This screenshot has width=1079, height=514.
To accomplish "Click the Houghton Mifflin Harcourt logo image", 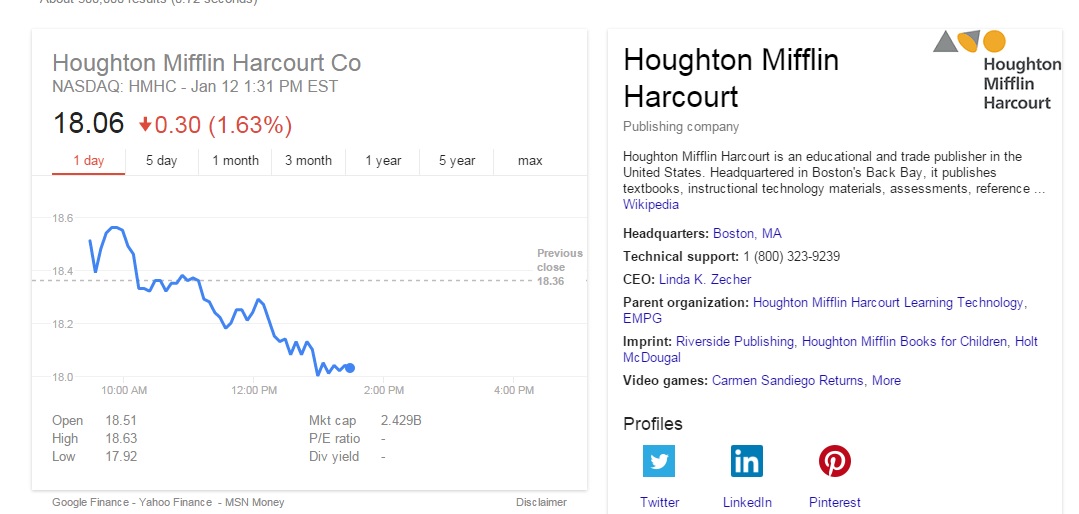I will (x=996, y=70).
